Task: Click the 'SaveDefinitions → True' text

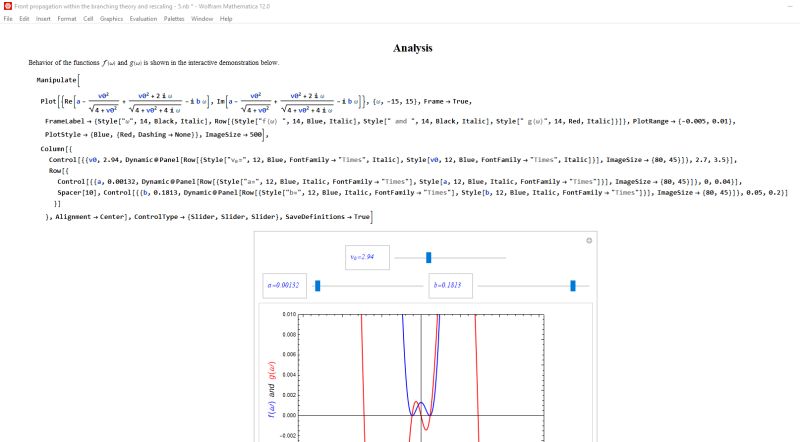Action: [x=327, y=217]
